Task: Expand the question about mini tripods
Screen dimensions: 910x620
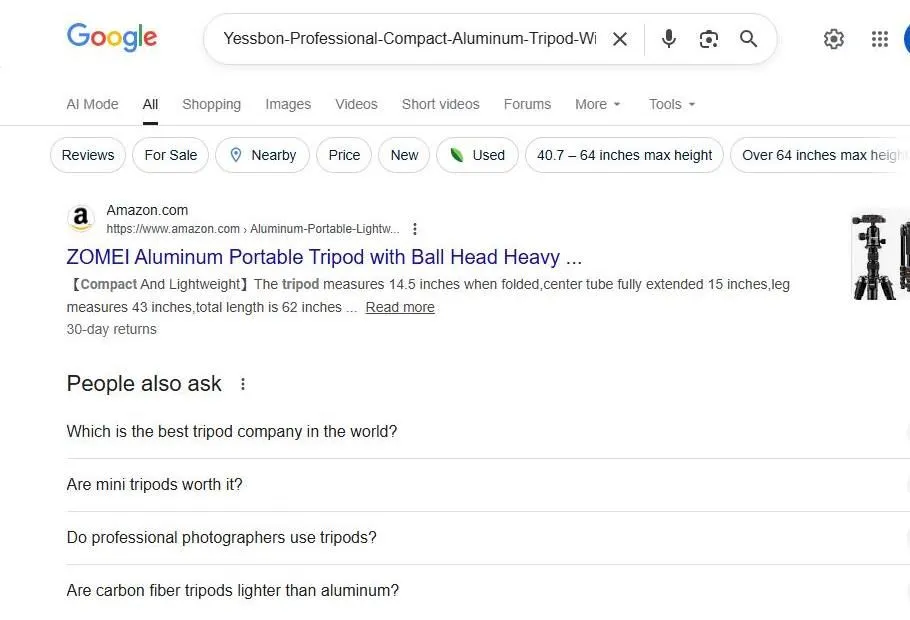Action: click(x=154, y=484)
